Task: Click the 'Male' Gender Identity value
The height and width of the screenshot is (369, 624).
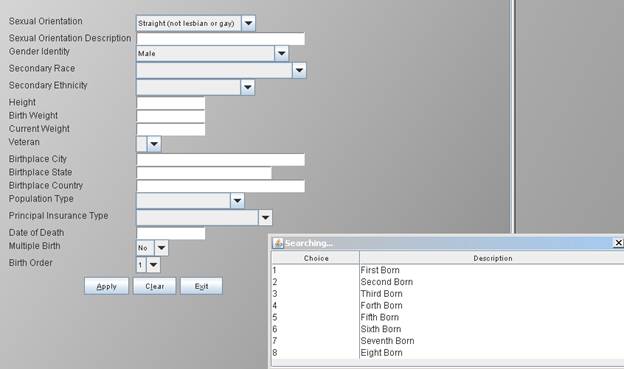Action: point(146,53)
